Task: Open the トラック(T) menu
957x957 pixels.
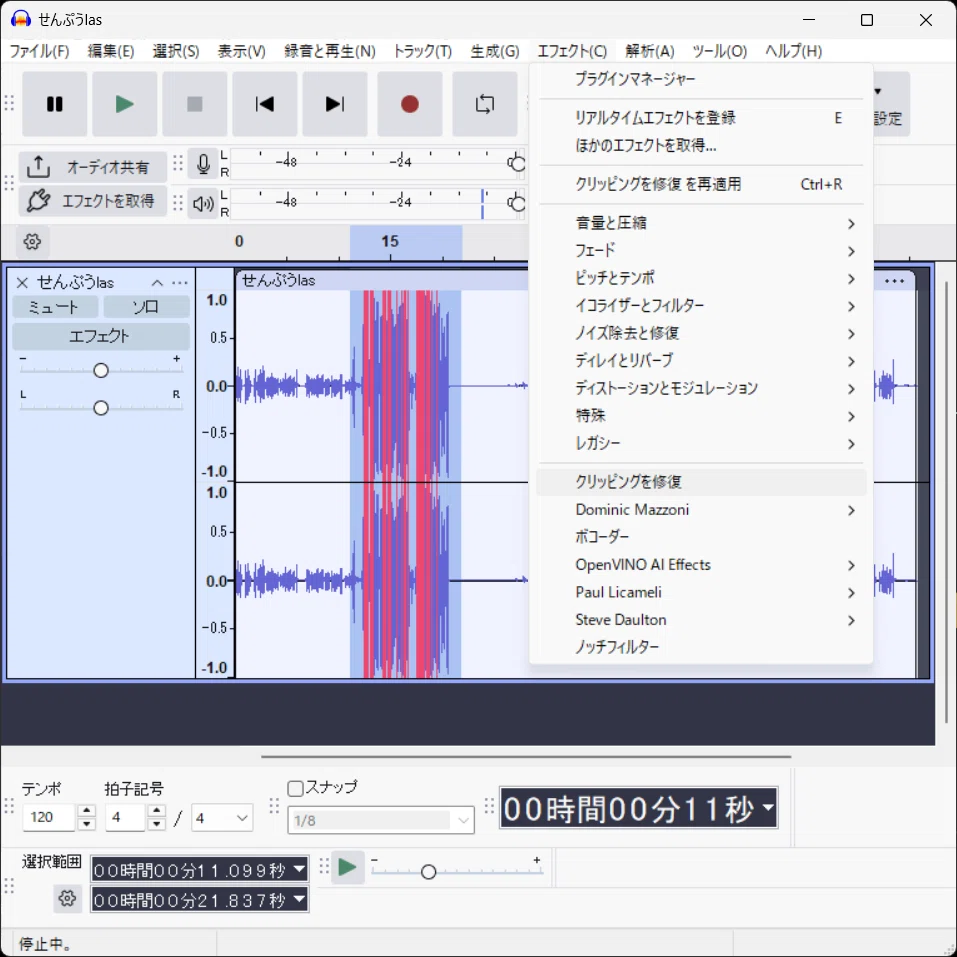Action: point(422,51)
